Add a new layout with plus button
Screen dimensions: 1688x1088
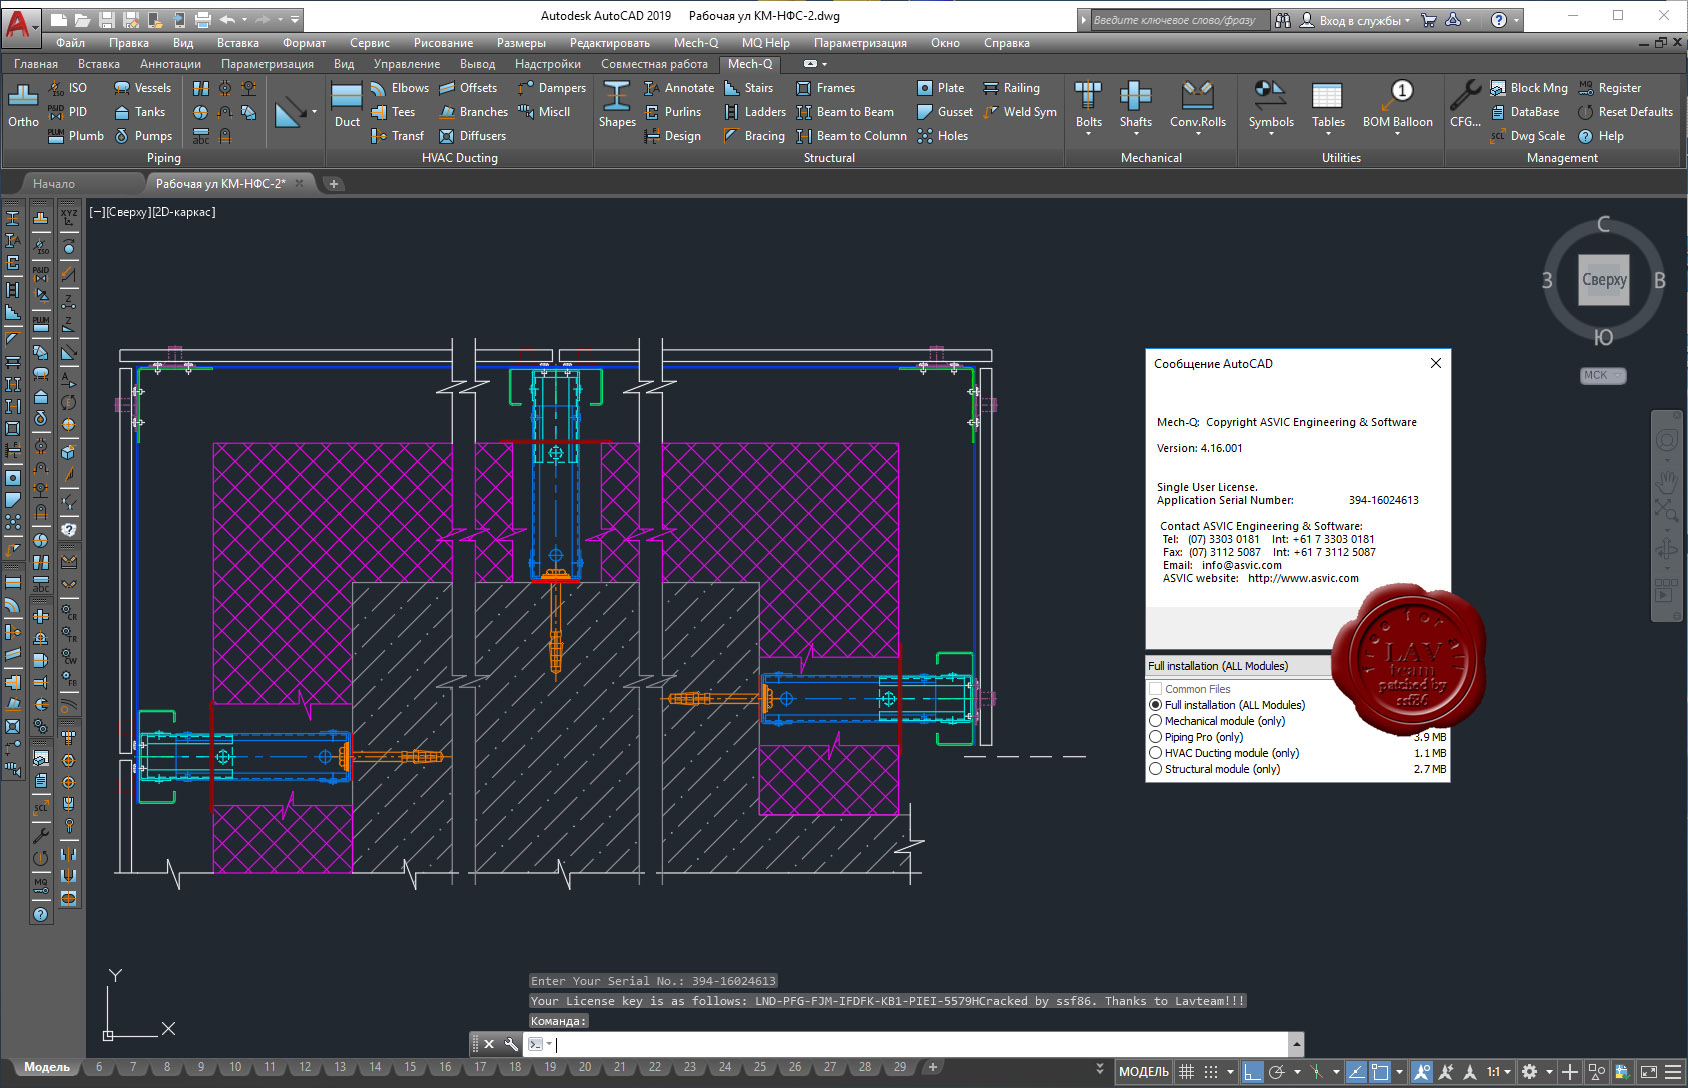click(x=933, y=1067)
